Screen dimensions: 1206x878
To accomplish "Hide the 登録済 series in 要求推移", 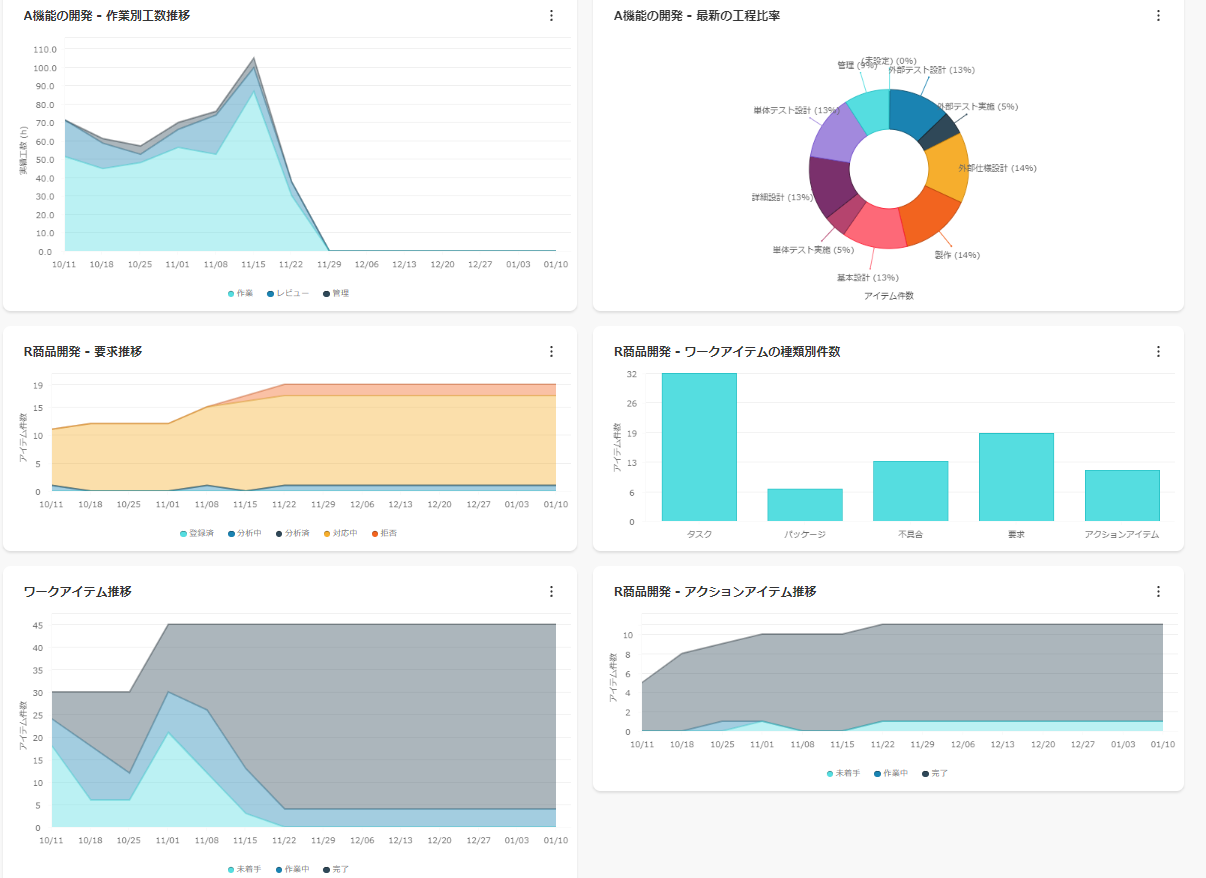I will [197, 533].
